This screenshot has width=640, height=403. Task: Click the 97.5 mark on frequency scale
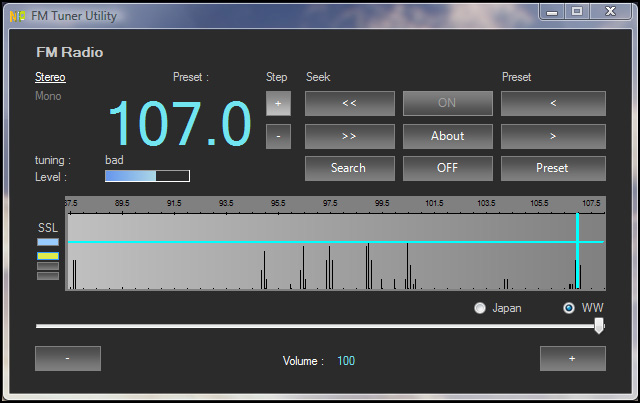pyautogui.click(x=330, y=203)
